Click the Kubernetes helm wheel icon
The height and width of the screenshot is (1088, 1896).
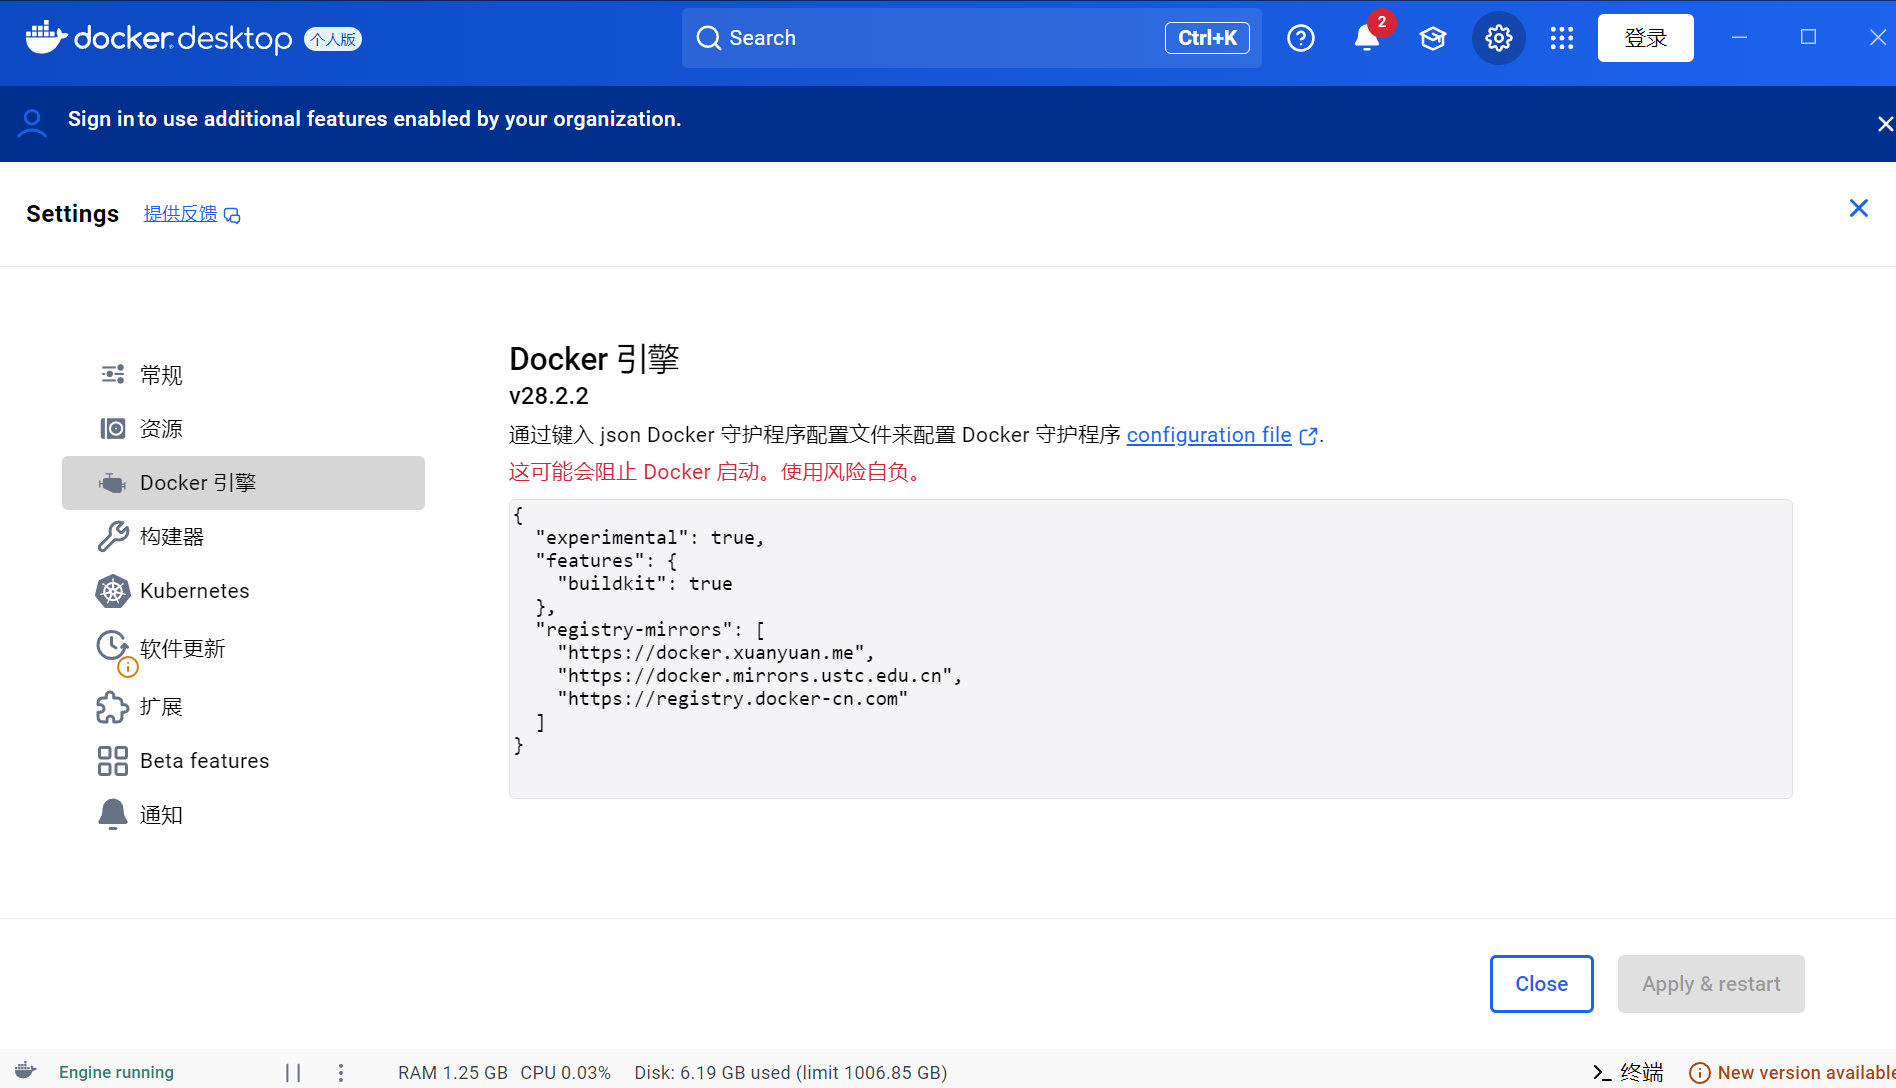tap(113, 591)
